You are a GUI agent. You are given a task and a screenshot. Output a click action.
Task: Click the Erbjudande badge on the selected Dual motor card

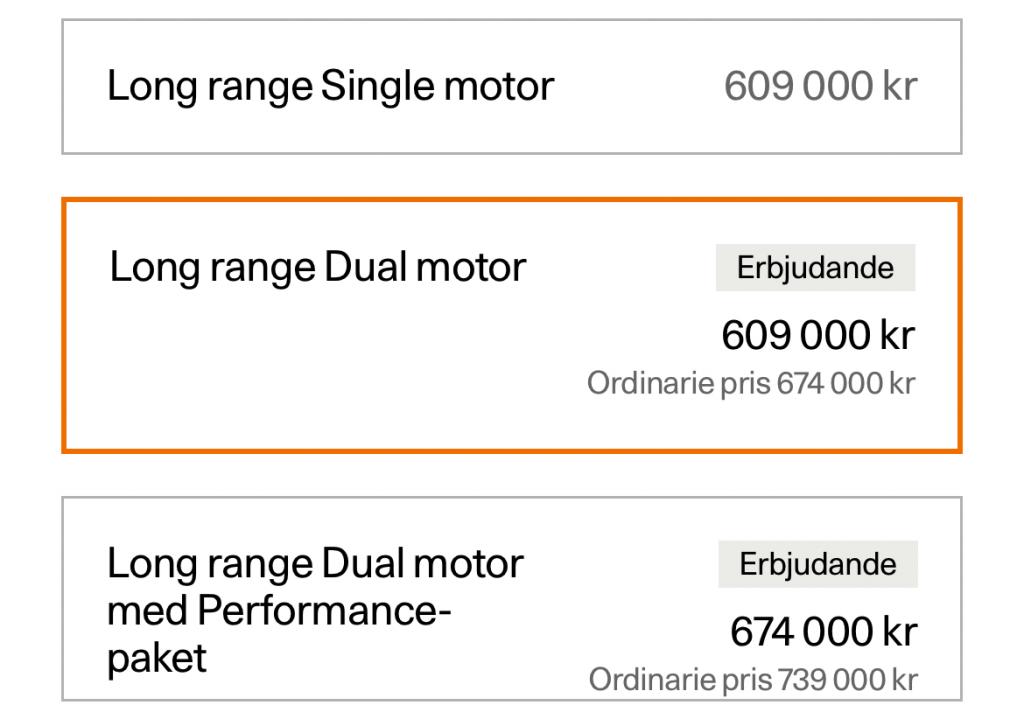pos(815,268)
